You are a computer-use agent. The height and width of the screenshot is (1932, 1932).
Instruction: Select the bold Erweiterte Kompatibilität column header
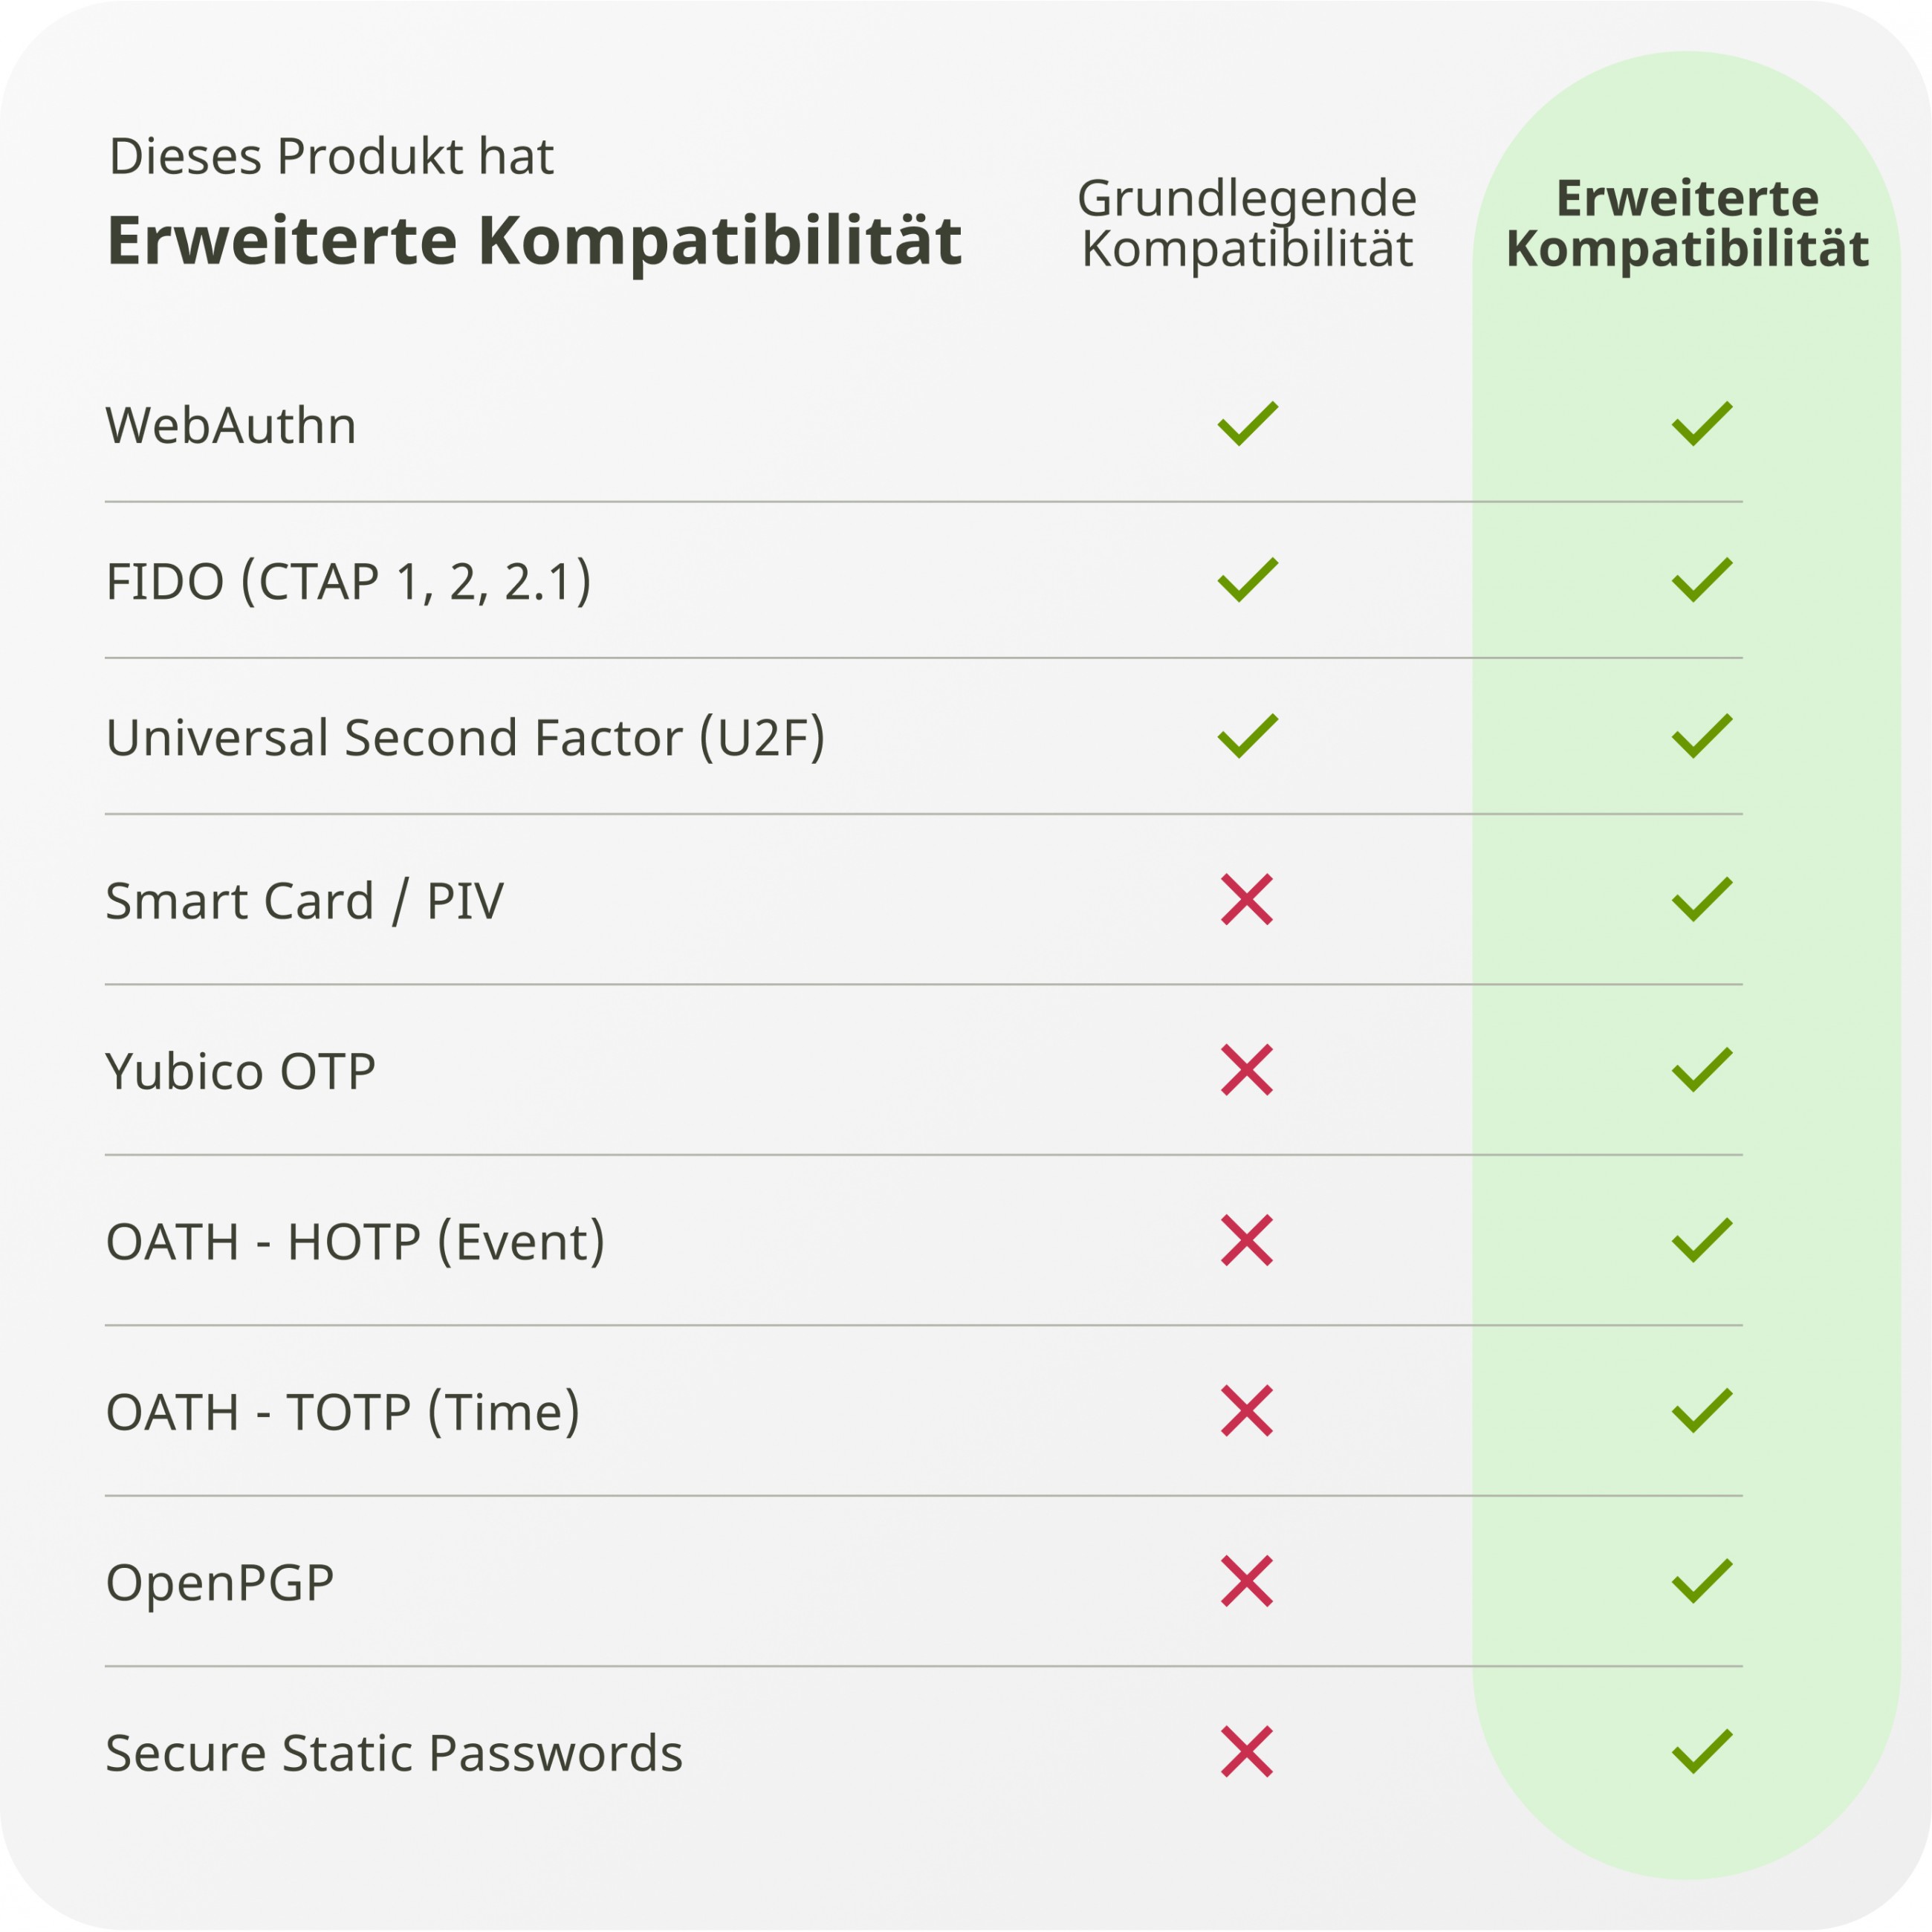point(1687,223)
